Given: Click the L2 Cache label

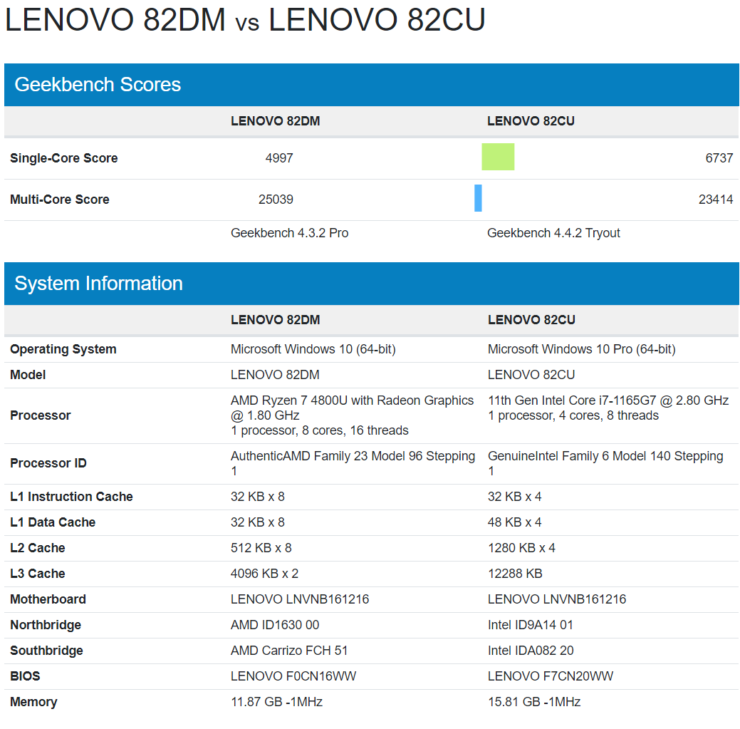Looking at the screenshot, I should (37, 548).
